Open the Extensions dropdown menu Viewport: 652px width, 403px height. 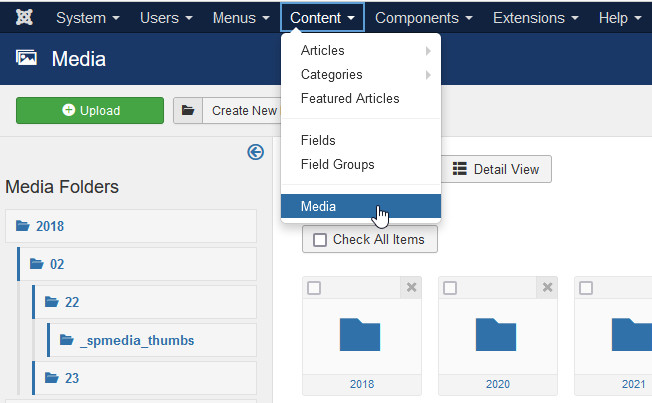click(x=535, y=18)
